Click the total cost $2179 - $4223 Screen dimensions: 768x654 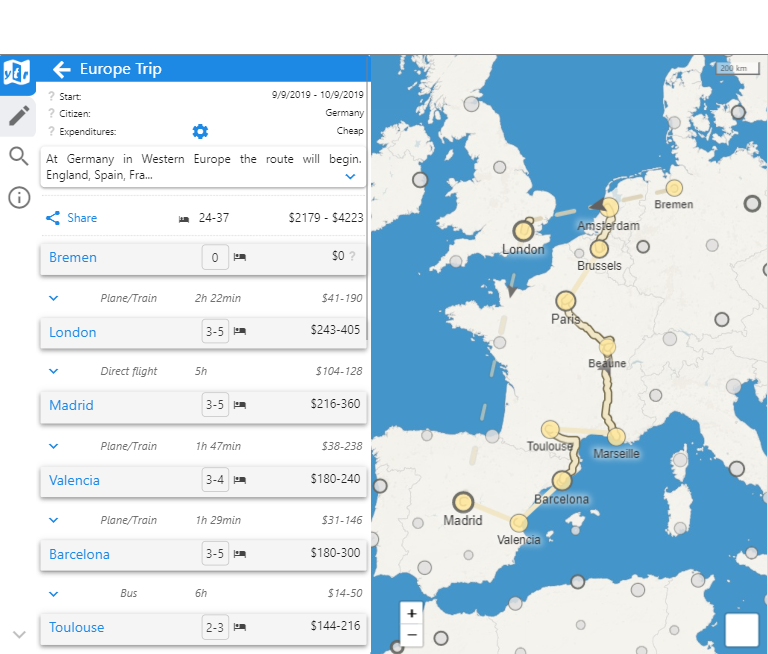(x=326, y=218)
